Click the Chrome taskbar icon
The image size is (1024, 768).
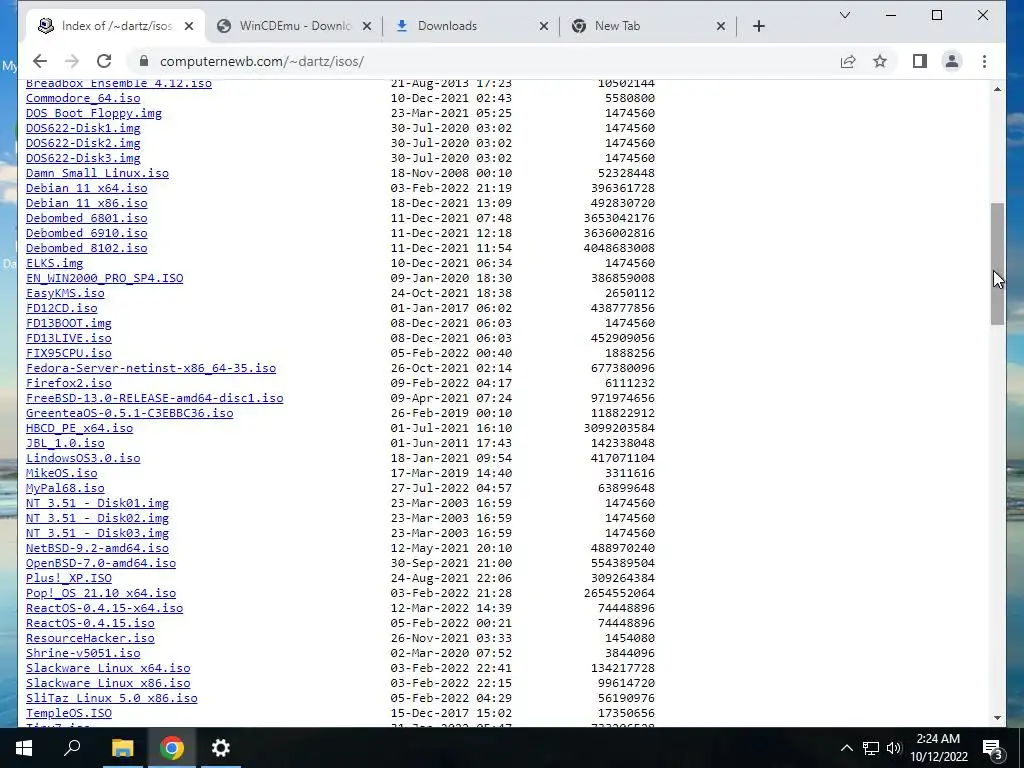coord(172,748)
